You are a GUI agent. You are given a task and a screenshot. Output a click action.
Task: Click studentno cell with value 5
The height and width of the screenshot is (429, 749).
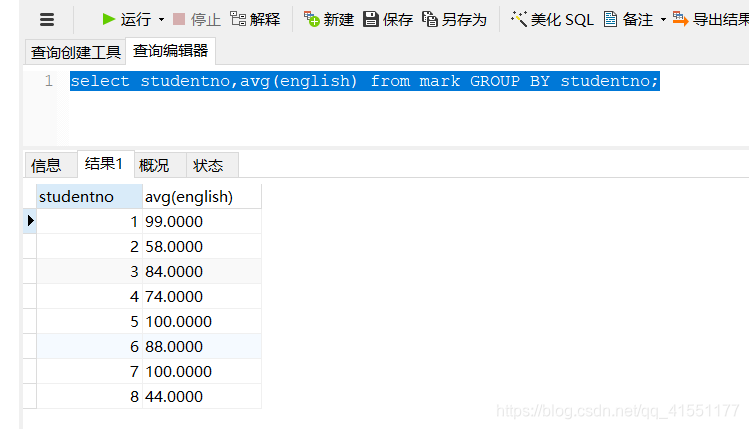point(89,321)
